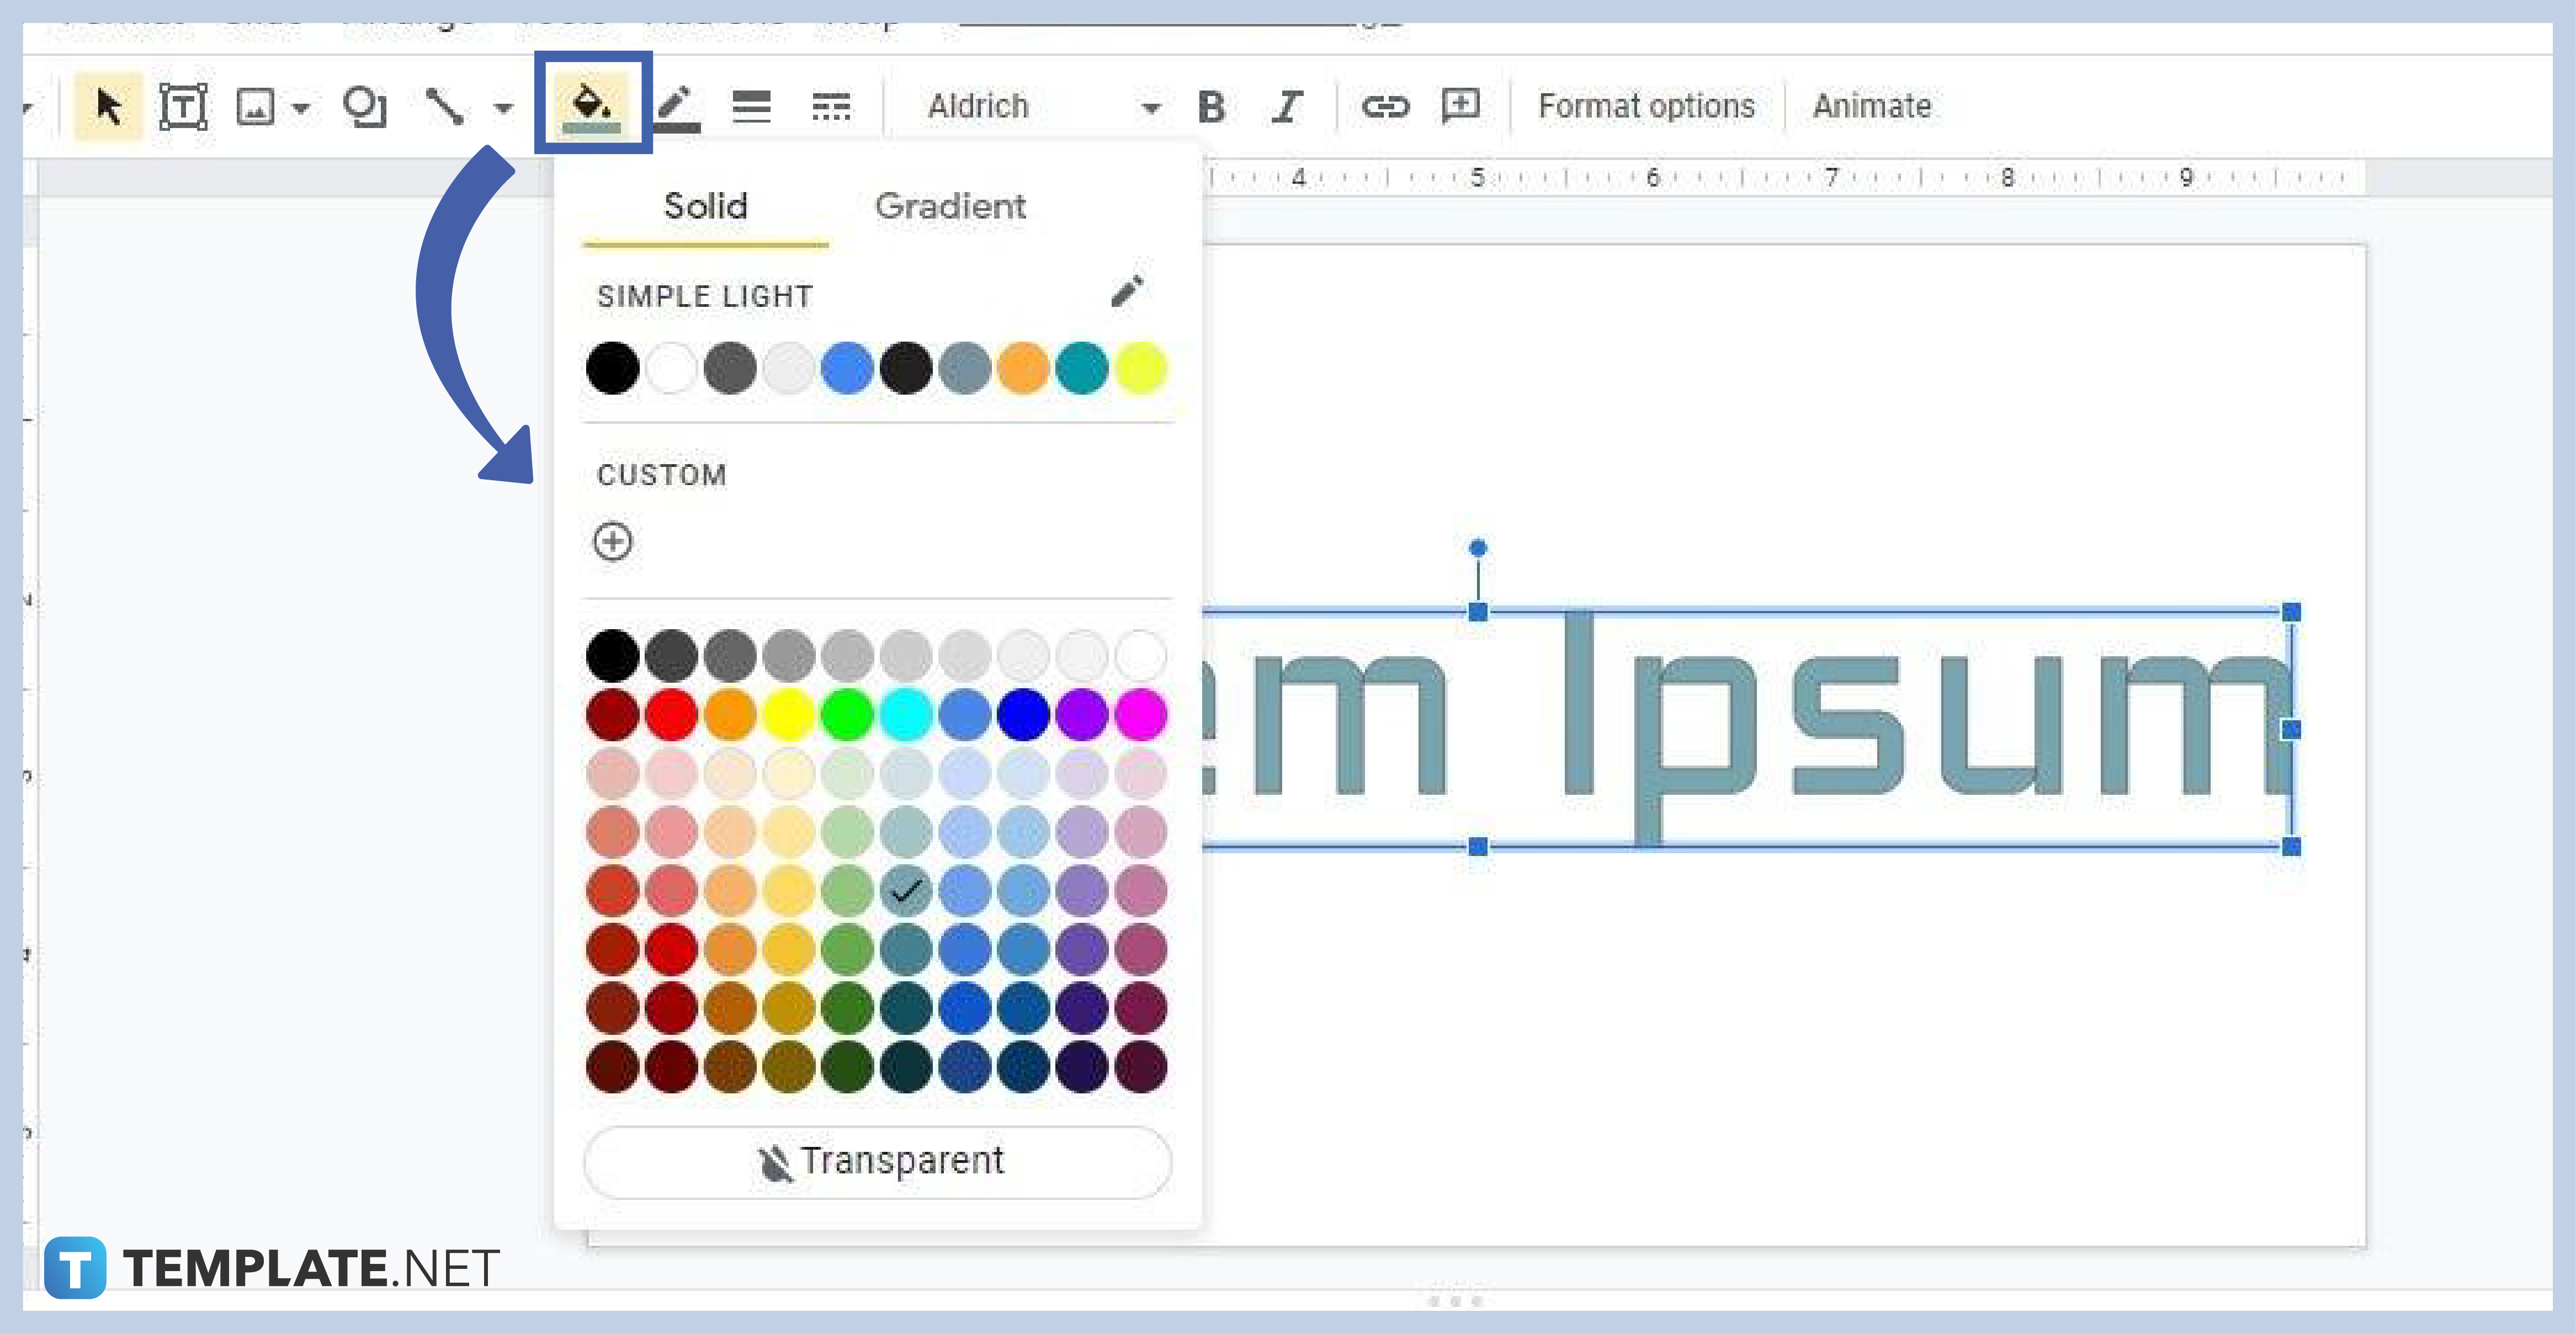Select the Border weight tool
This screenshot has height=1334, width=2576.
(751, 105)
